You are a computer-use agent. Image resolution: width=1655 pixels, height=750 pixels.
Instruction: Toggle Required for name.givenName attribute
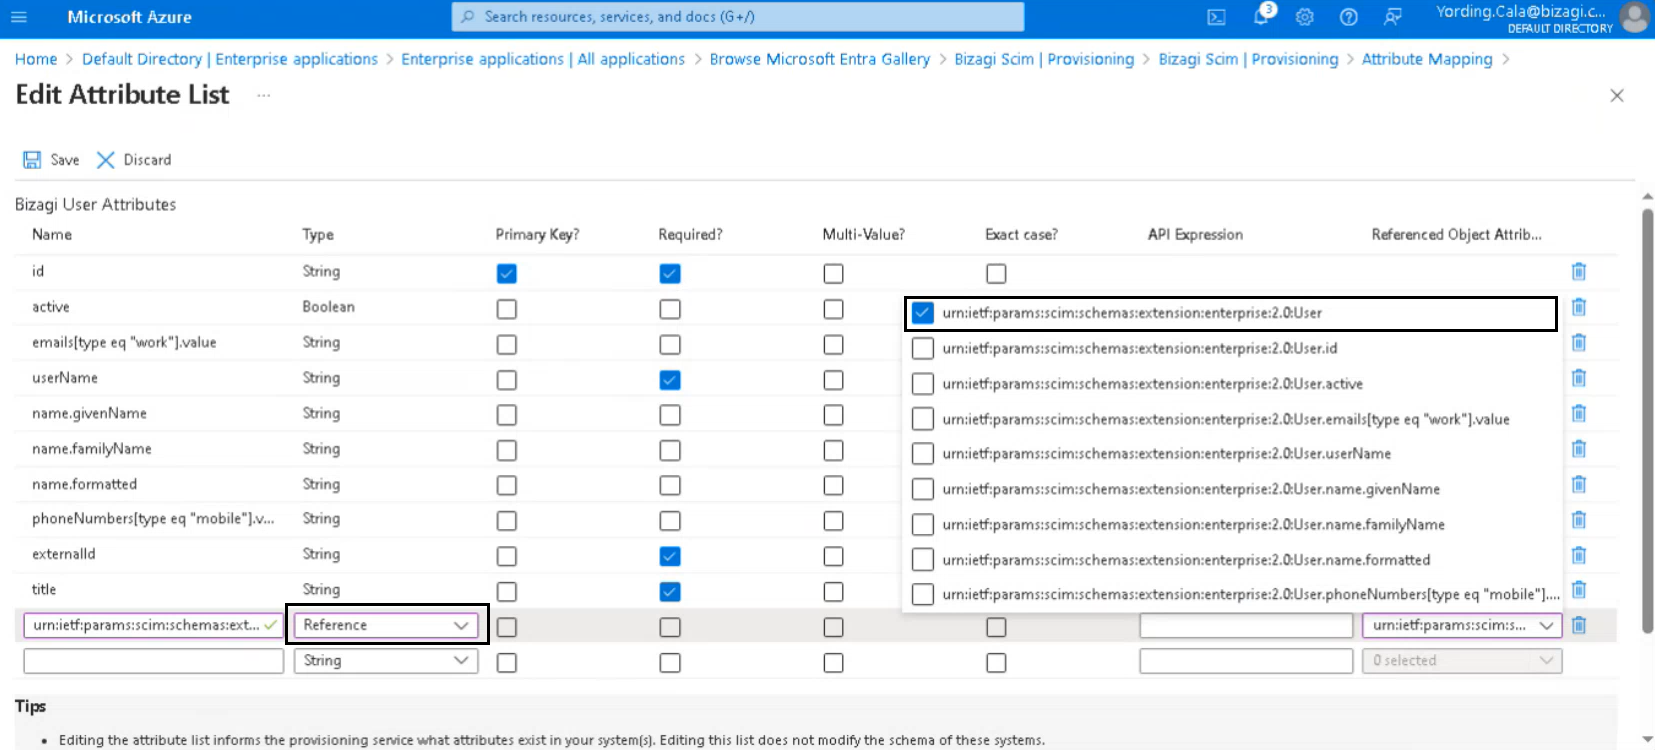[x=670, y=415]
